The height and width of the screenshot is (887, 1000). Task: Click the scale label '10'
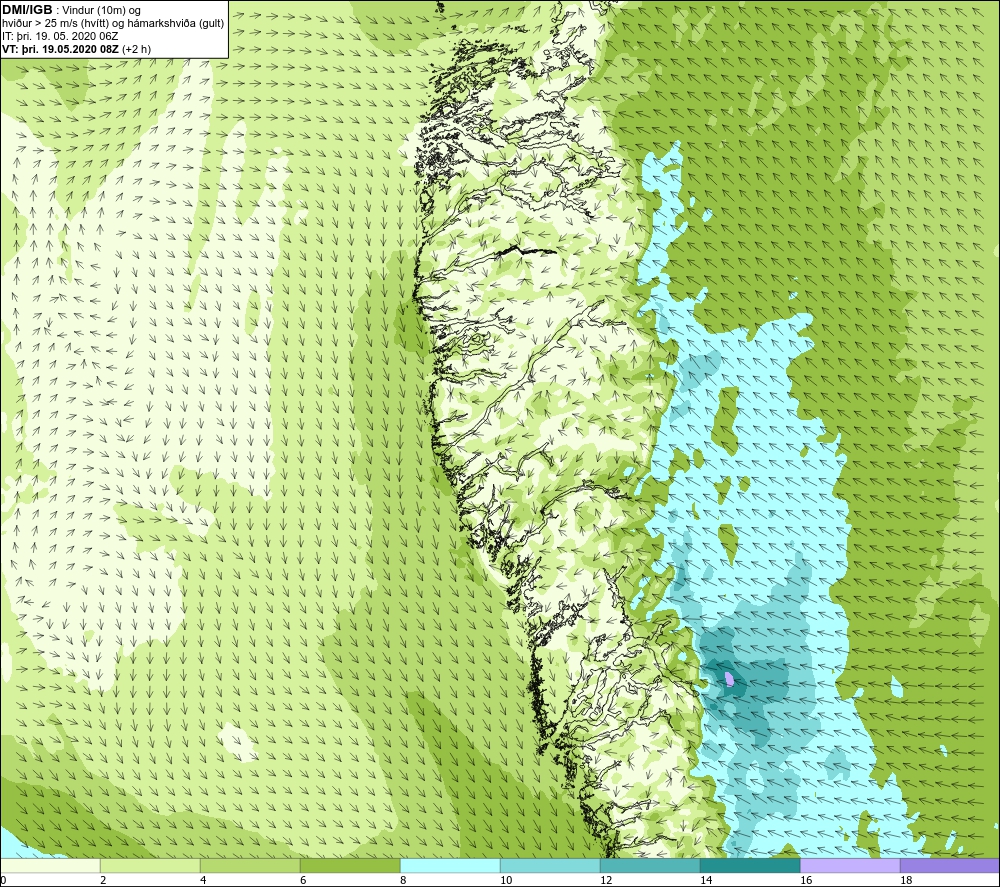click(506, 880)
